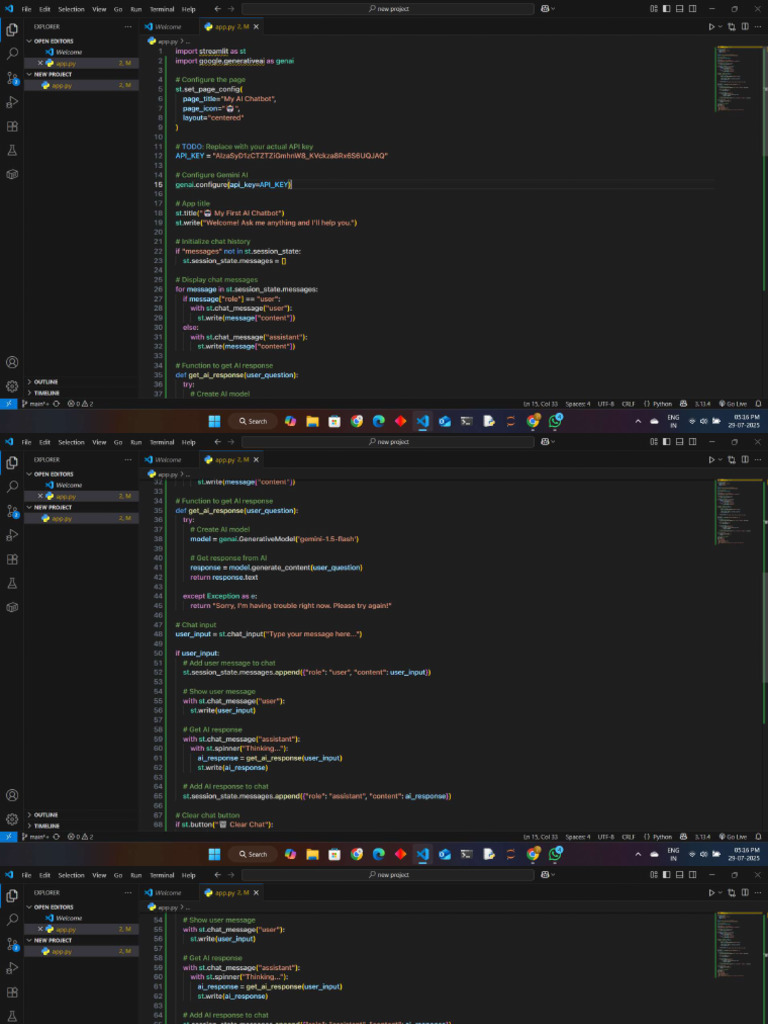Open Source Control in window showing code line 1

(12, 78)
